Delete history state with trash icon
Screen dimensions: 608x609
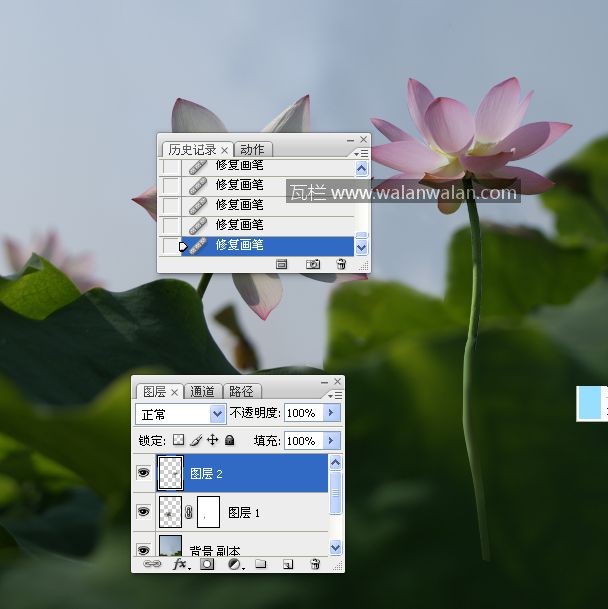coord(341,264)
